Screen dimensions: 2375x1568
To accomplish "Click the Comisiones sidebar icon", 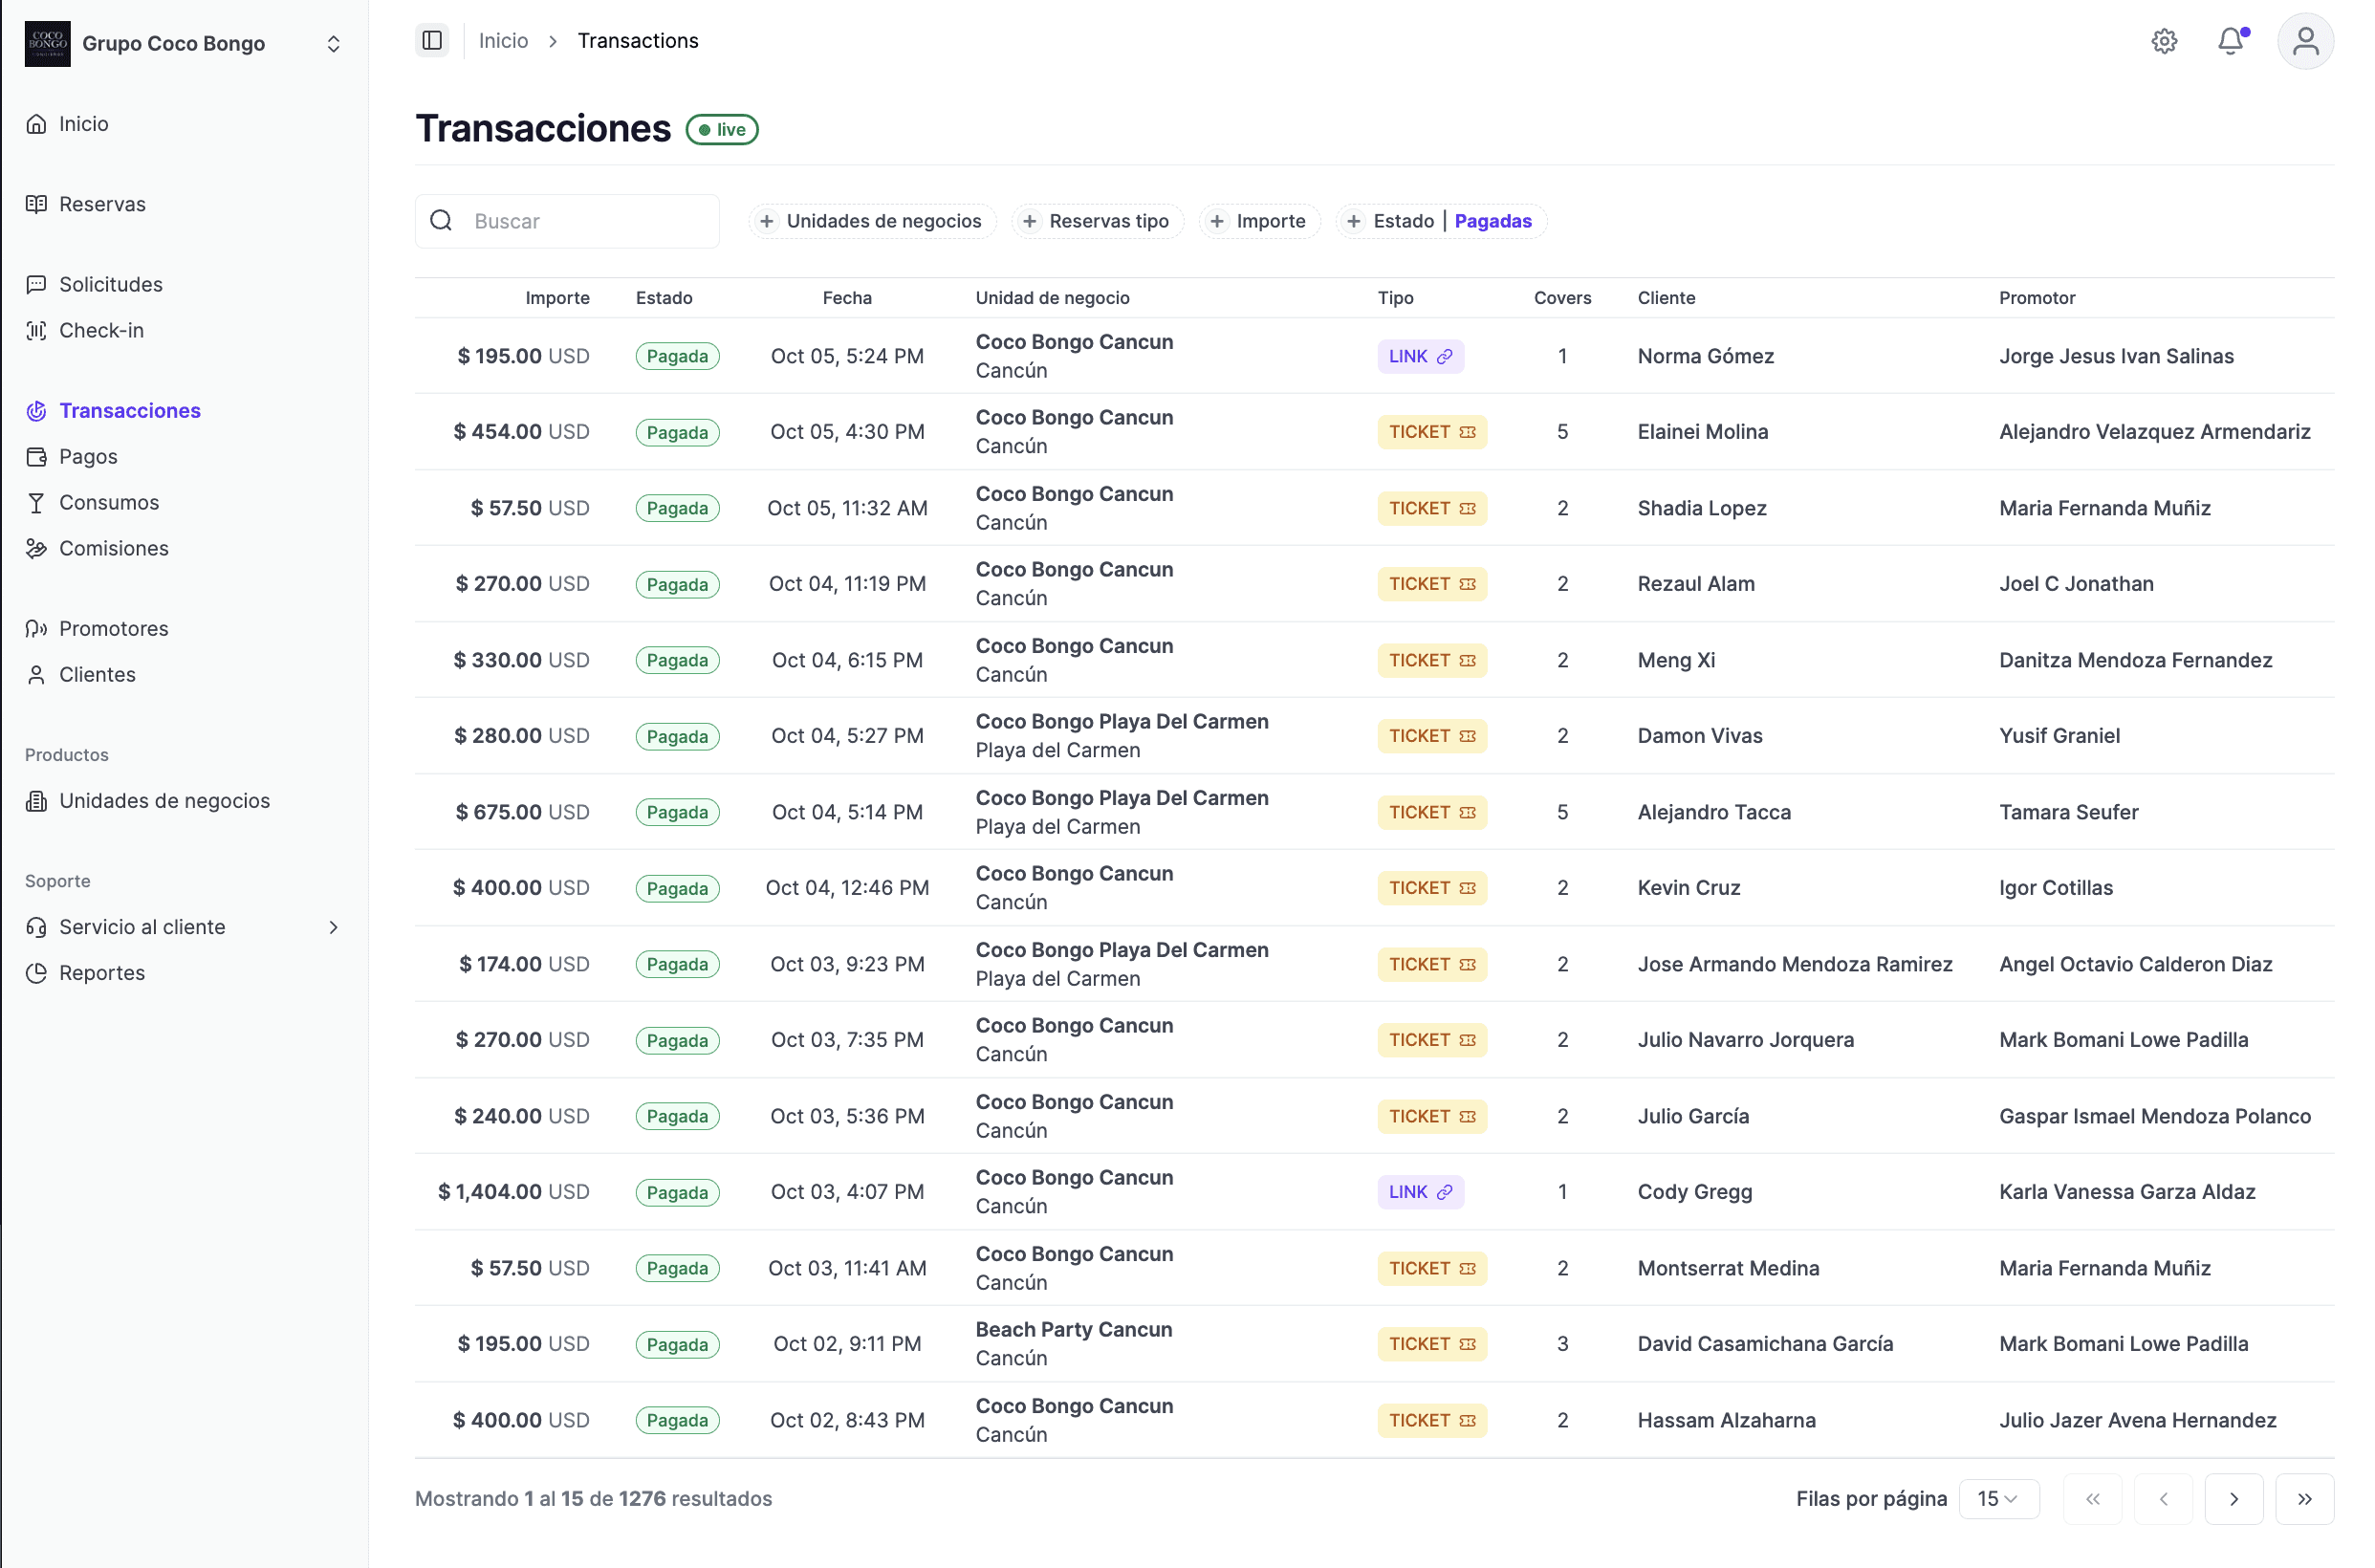I will (x=37, y=549).
